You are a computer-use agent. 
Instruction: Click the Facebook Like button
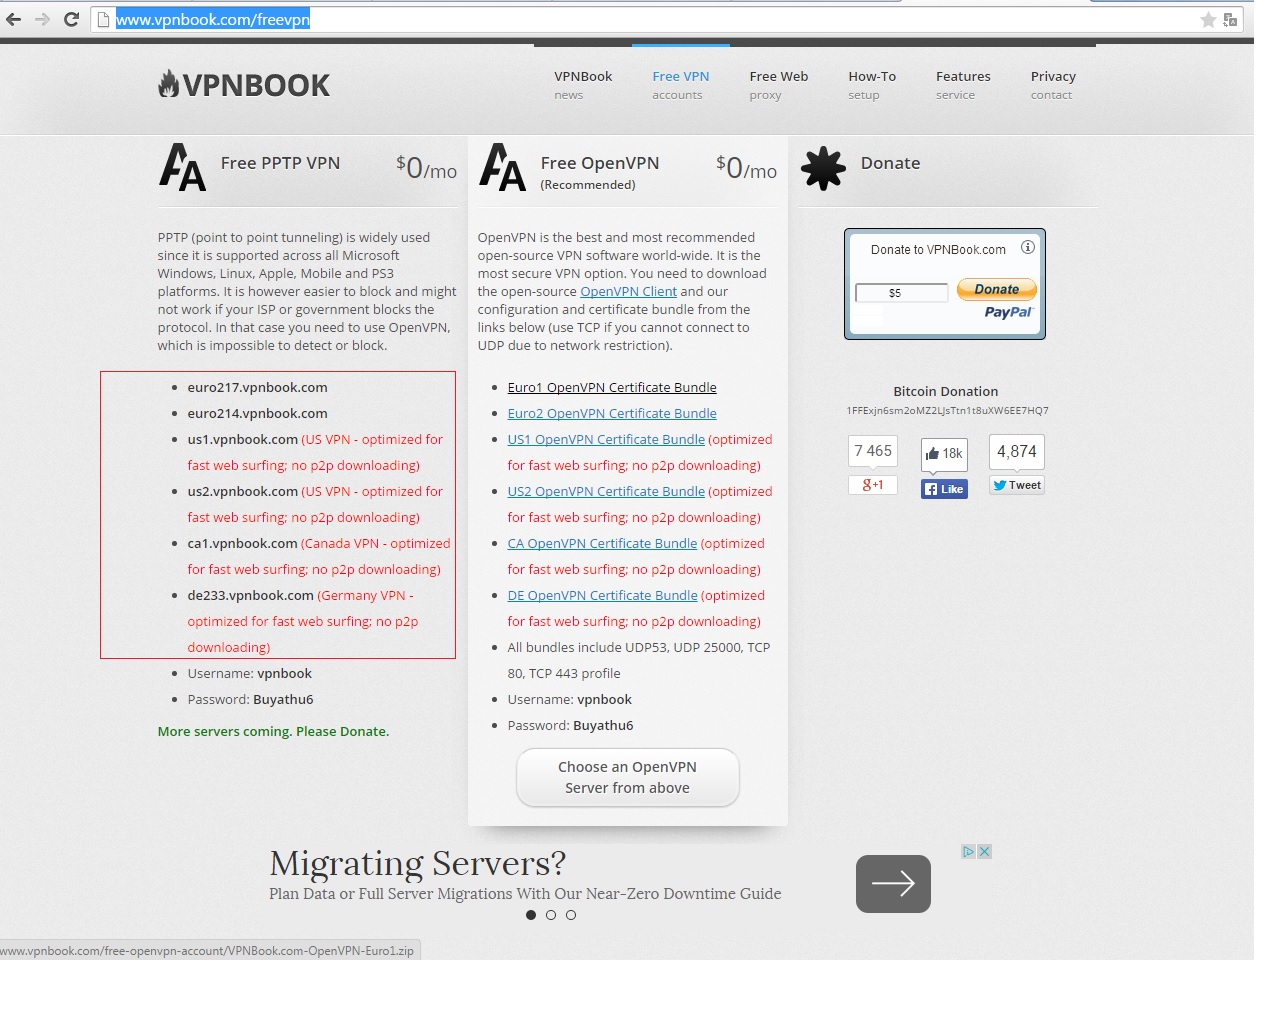tap(944, 489)
